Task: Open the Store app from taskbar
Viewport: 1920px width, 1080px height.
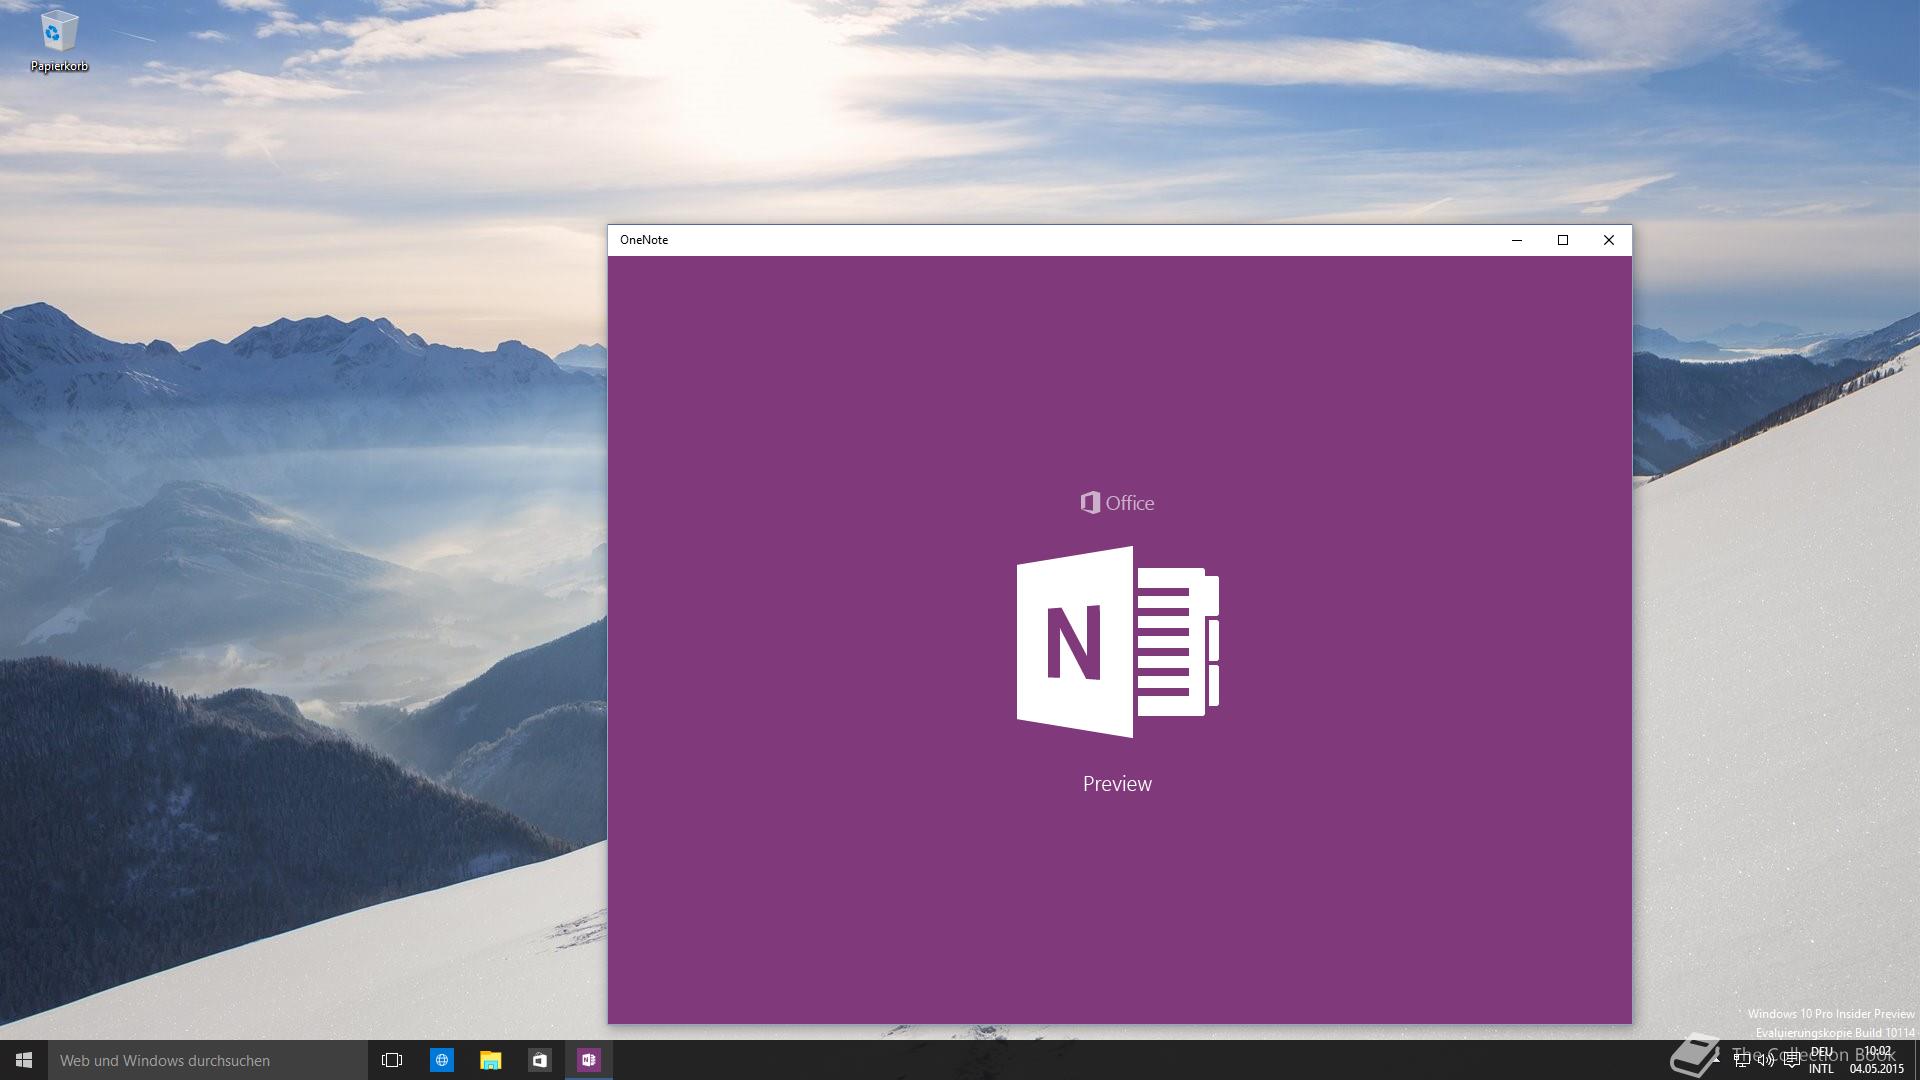Action: 539,1060
